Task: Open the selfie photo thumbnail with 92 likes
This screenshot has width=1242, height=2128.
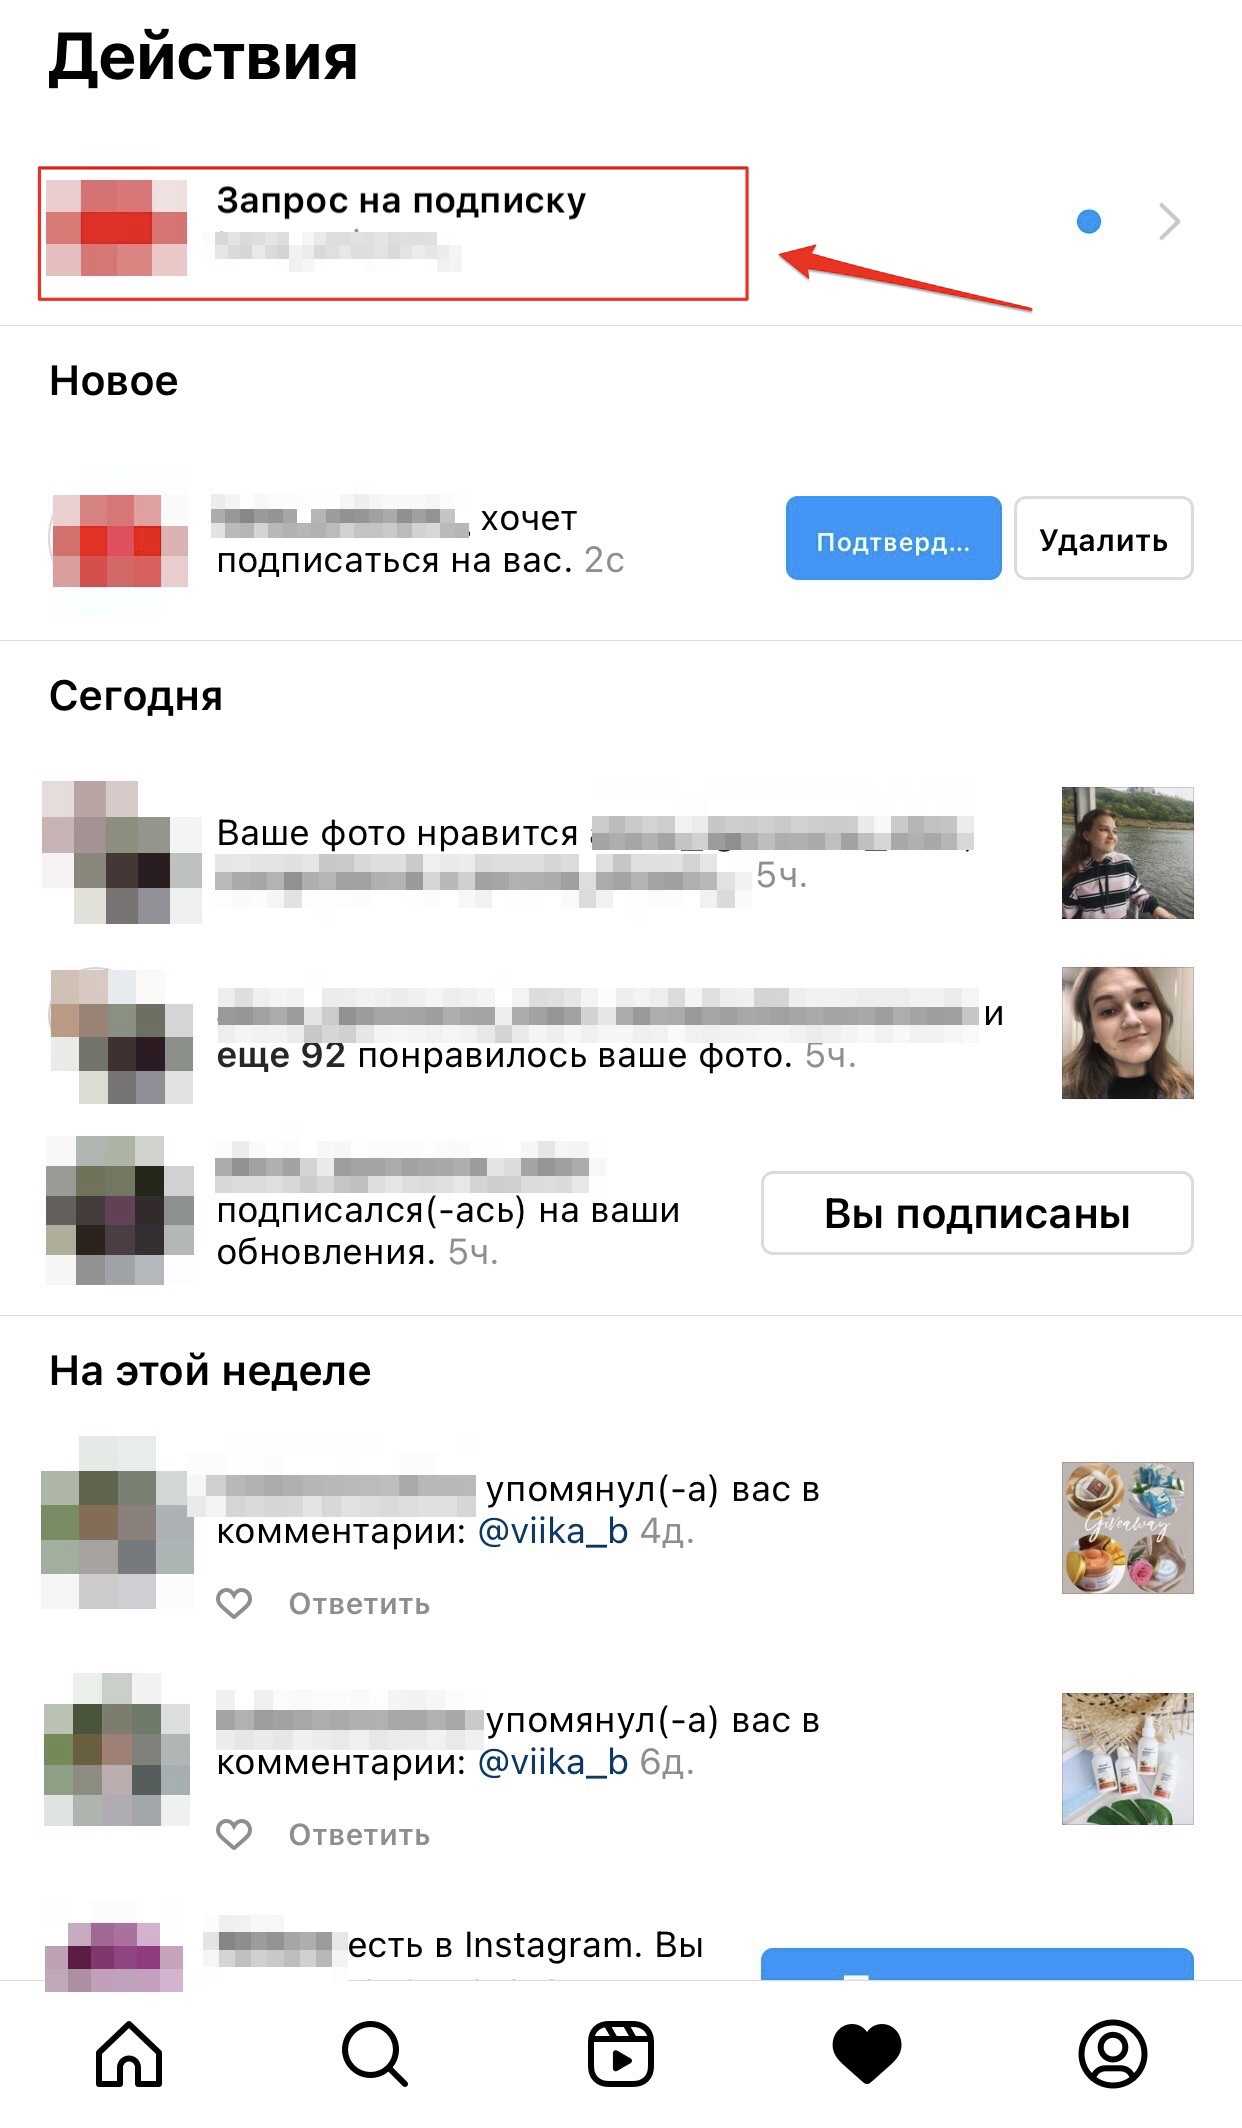Action: click(x=1127, y=1033)
